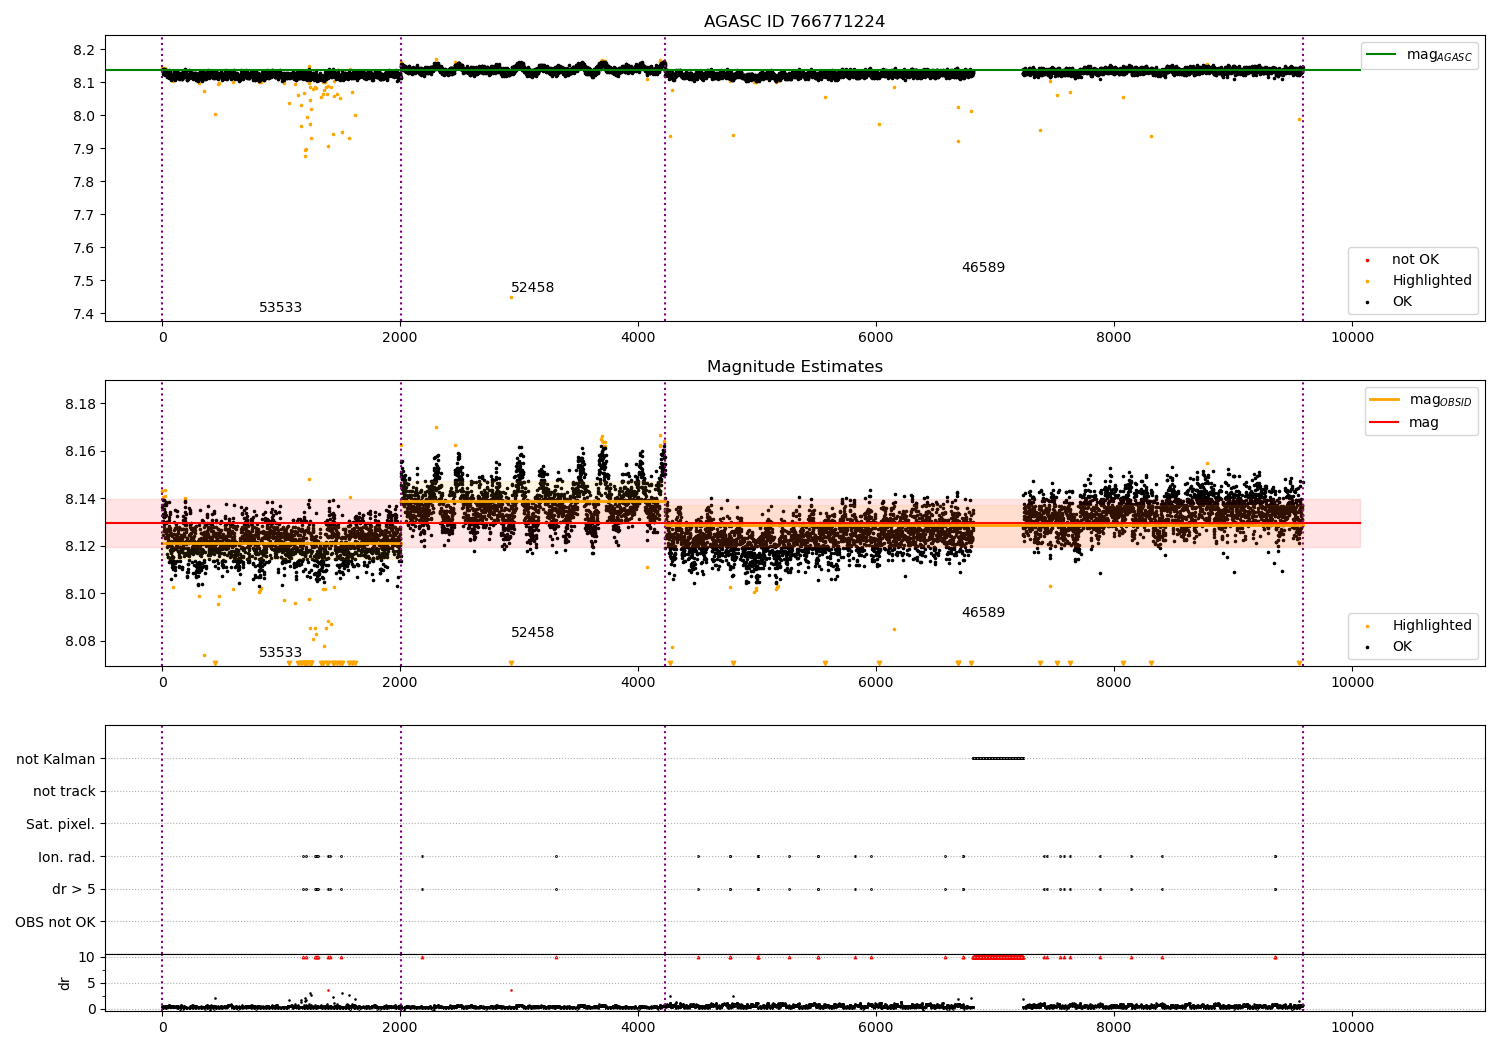
Task: Click the 8.12 y-axis tick in middle plot
Action: [80, 547]
